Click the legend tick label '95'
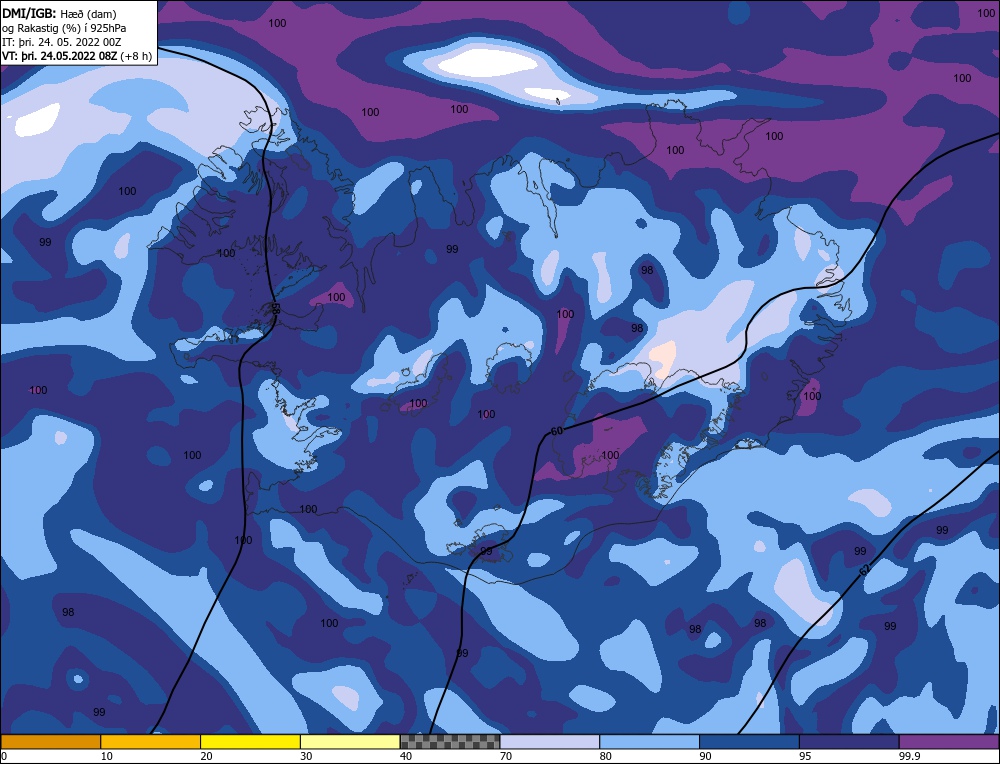The image size is (1000, 764). pyautogui.click(x=805, y=756)
